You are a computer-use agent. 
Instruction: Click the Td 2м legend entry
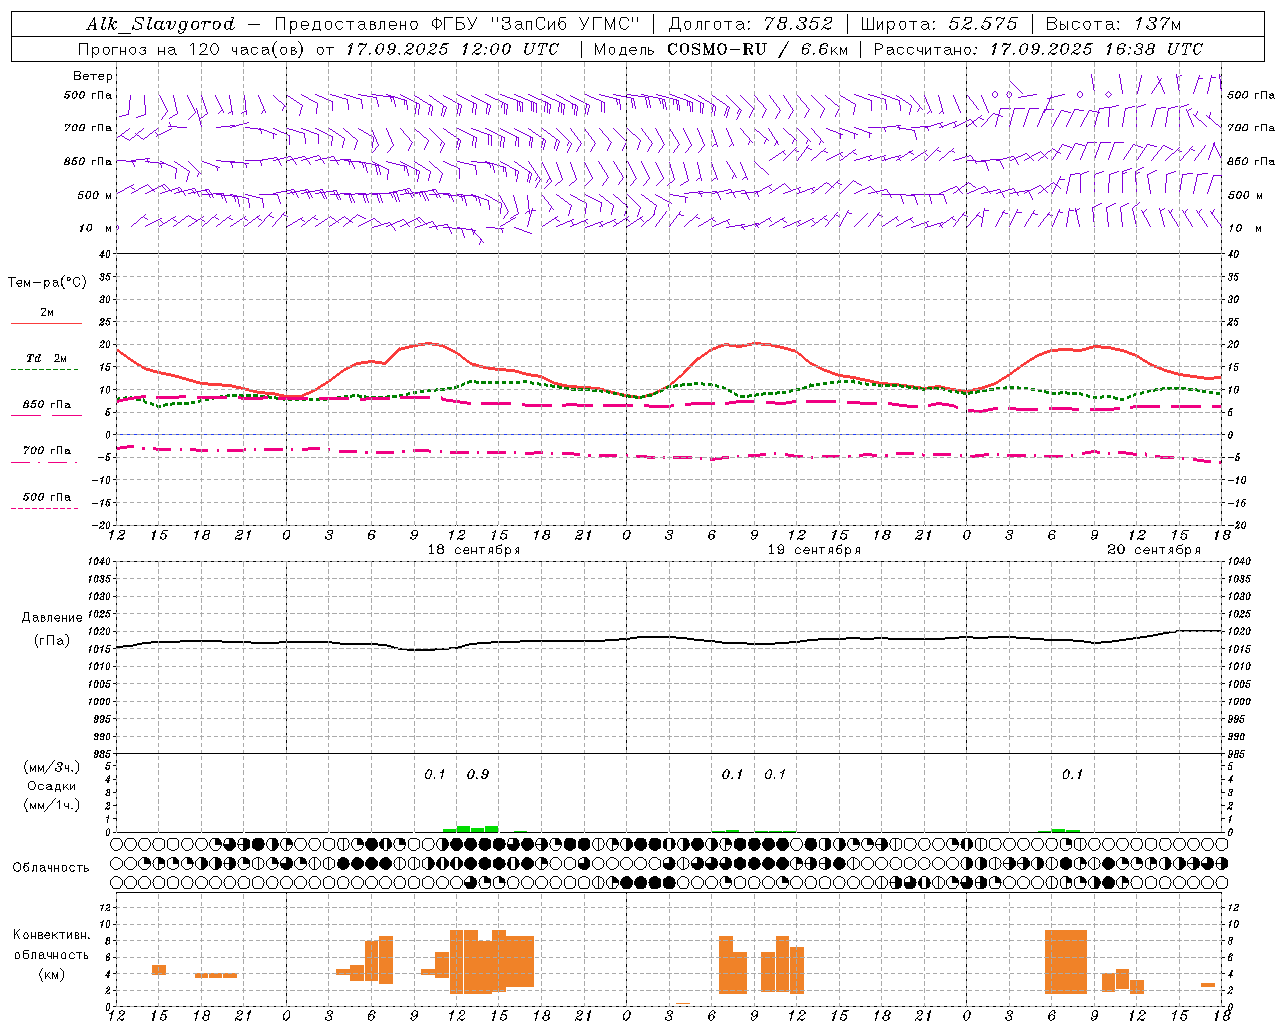click(x=47, y=358)
